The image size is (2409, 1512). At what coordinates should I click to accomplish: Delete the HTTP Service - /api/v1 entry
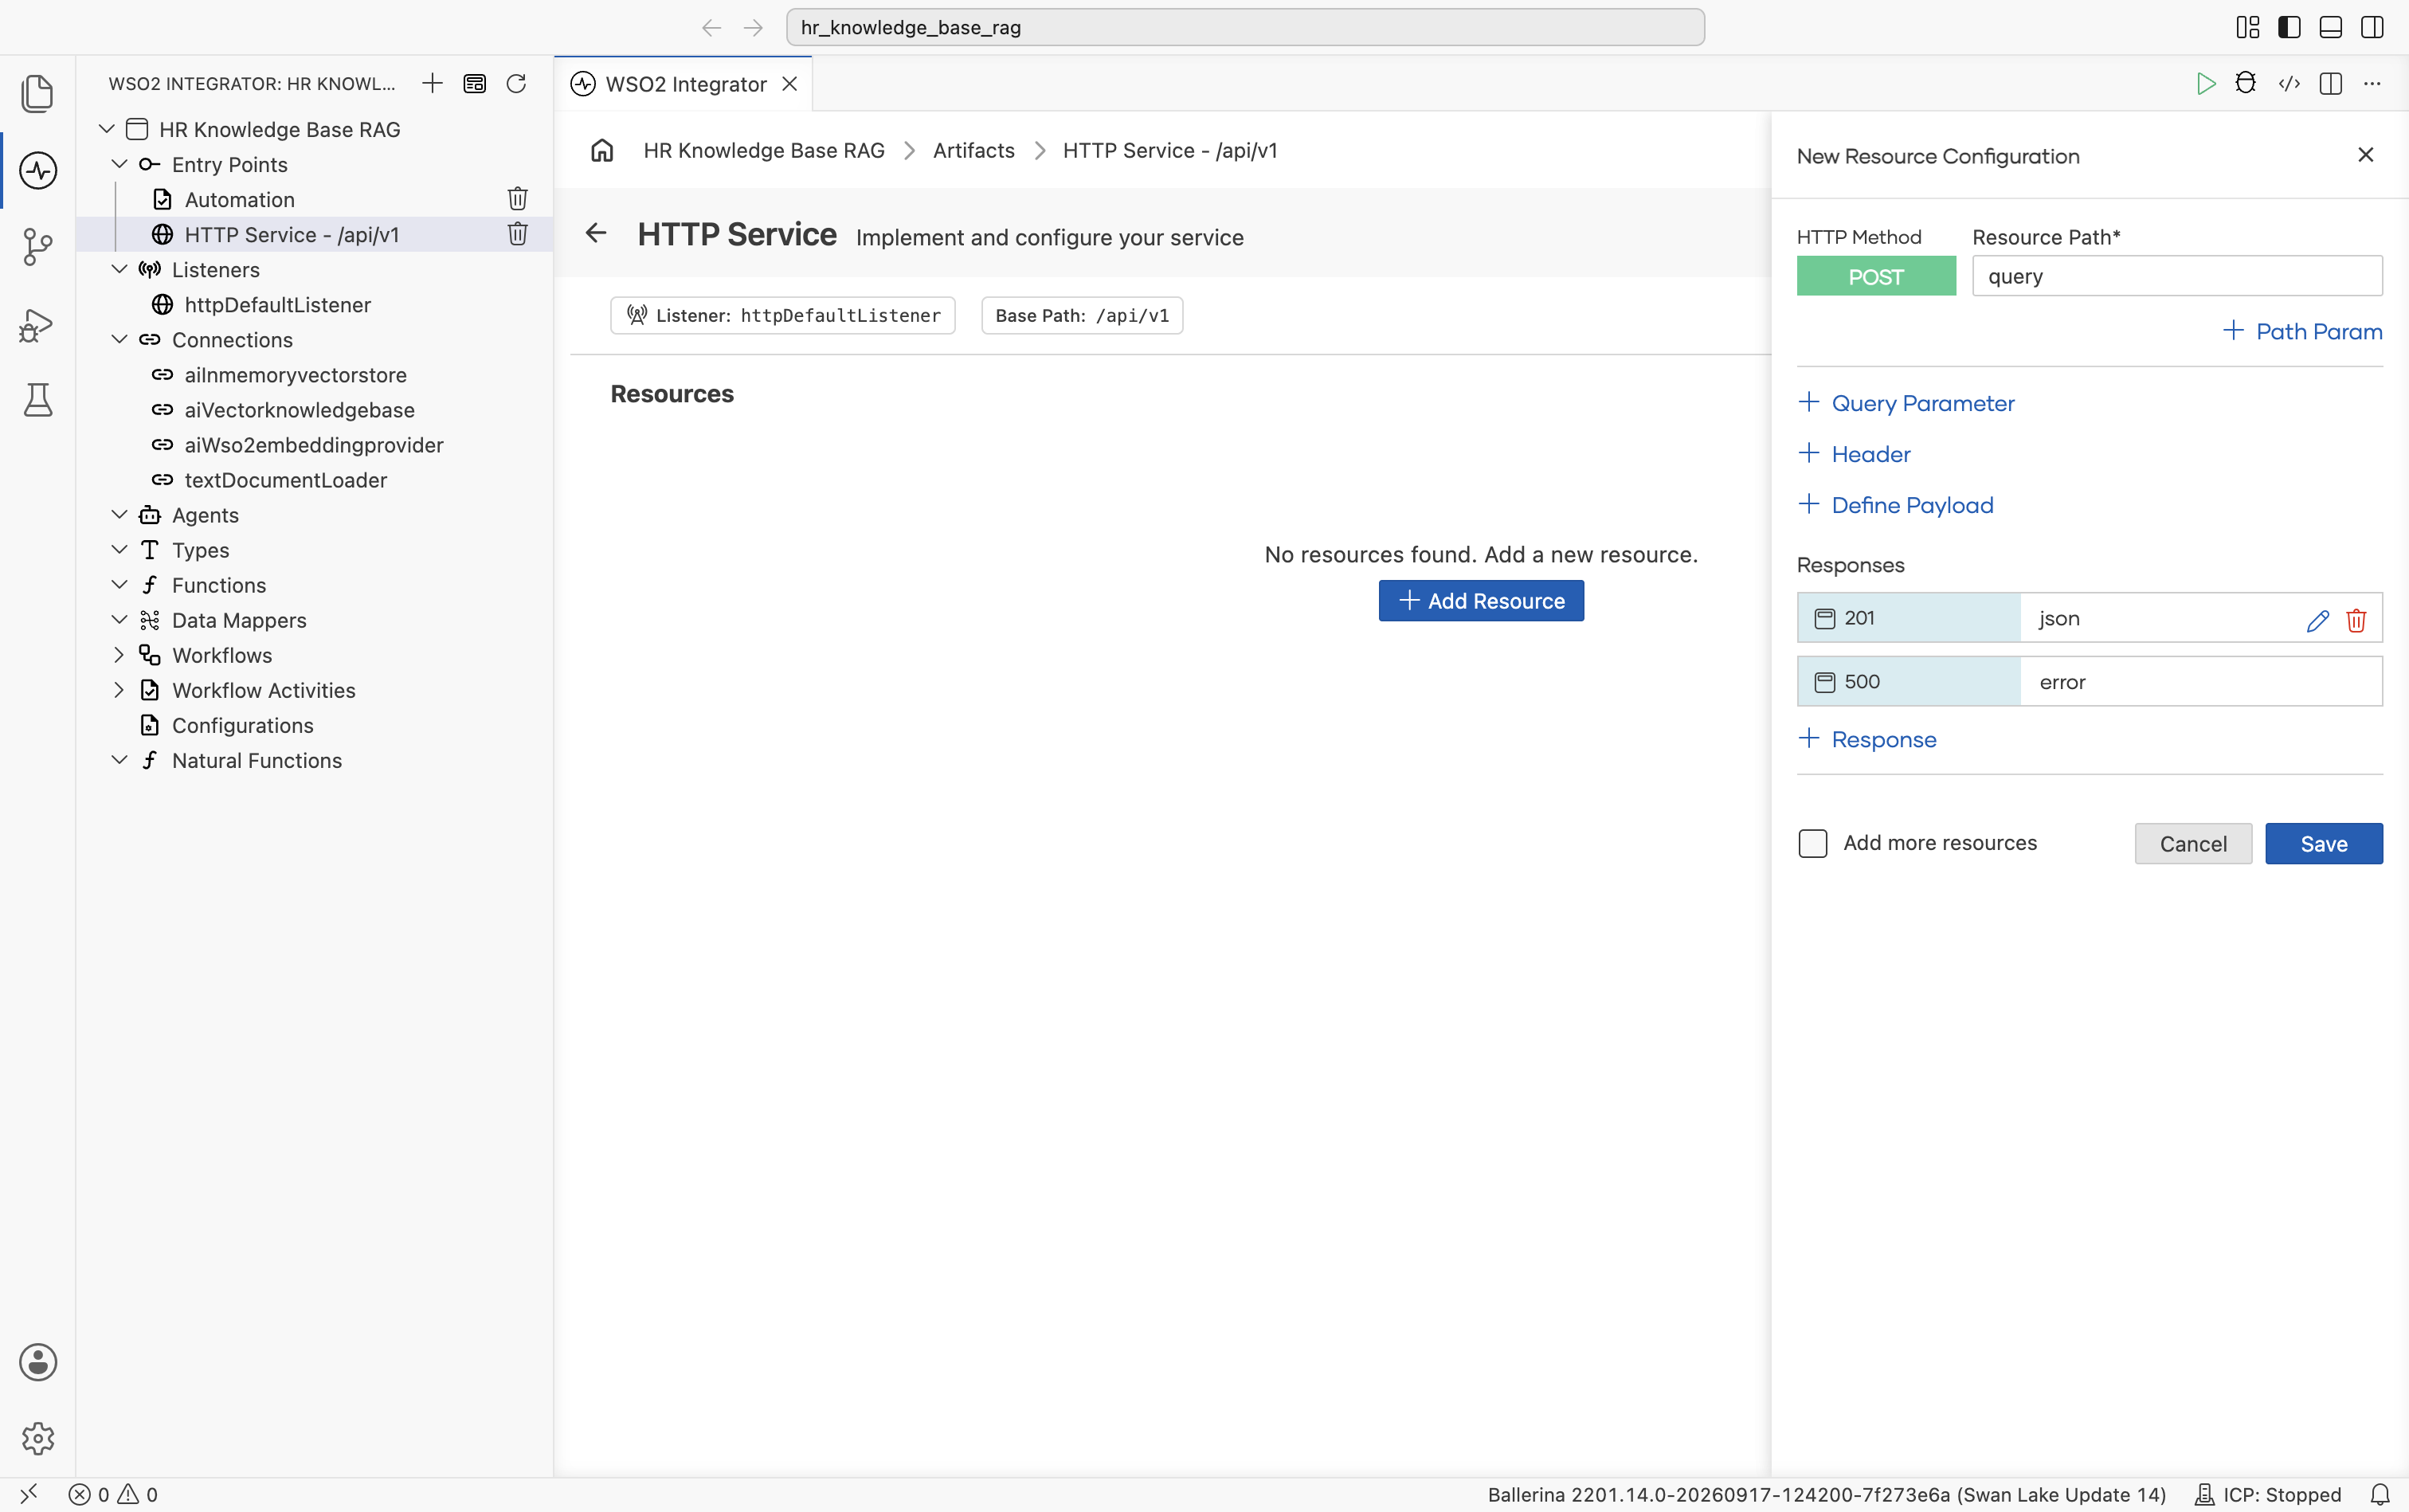[x=517, y=234]
